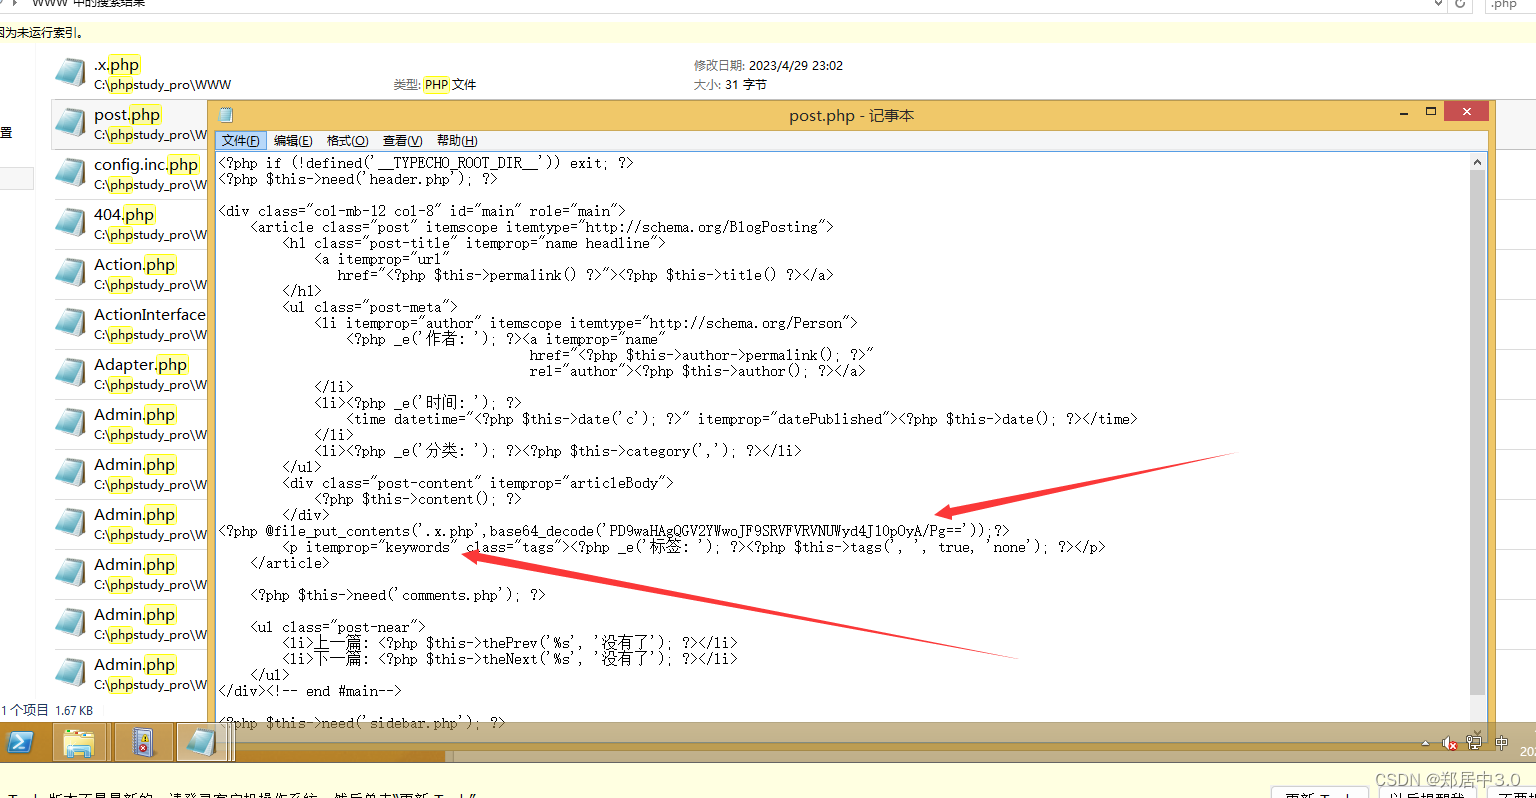Image resolution: width=1536 pixels, height=798 pixels.
Task: Switch to Notepad via its taskbar icon
Action: pyautogui.click(x=202, y=742)
